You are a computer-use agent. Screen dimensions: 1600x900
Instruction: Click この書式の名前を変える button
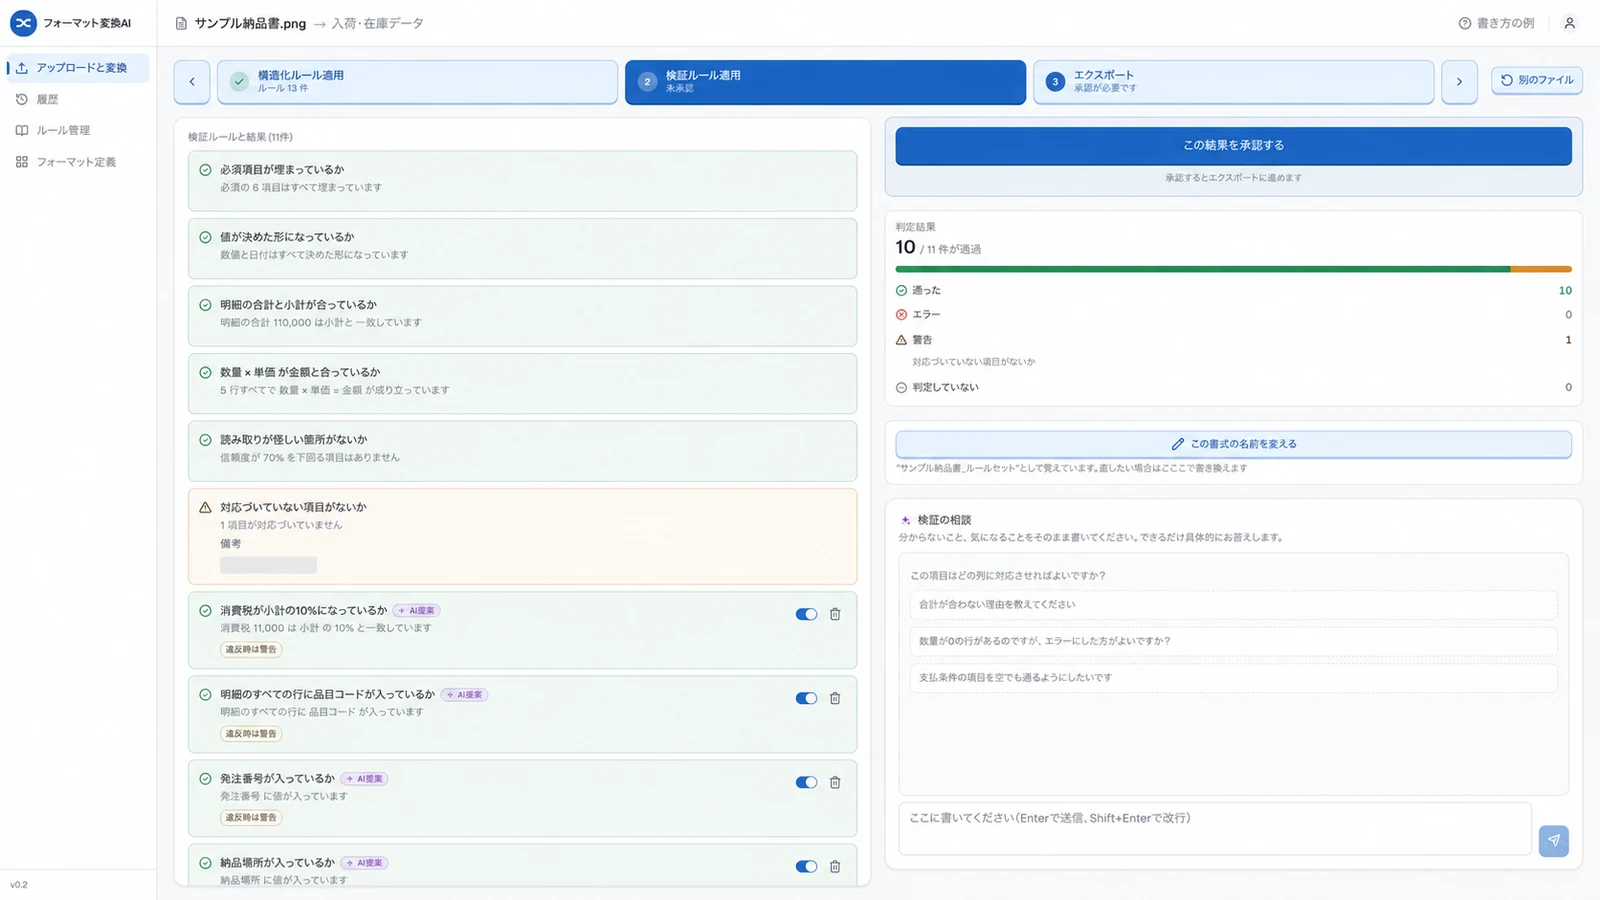[1233, 444]
